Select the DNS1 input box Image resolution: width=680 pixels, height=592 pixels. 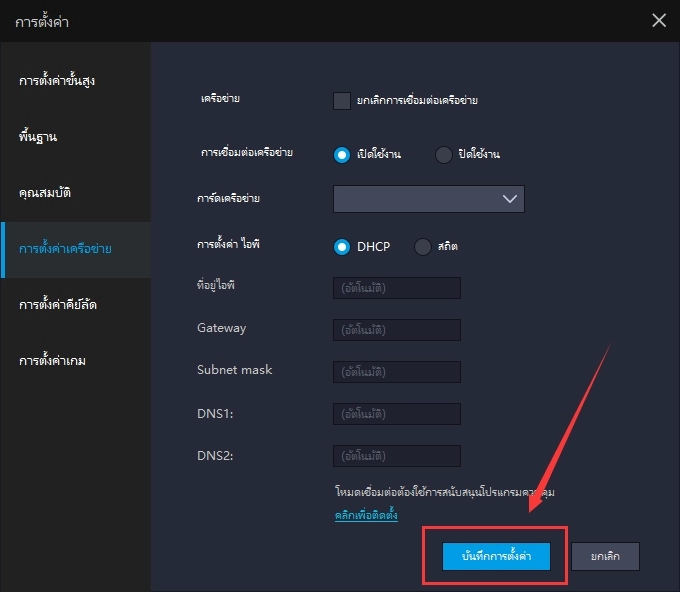pyautogui.click(x=397, y=414)
